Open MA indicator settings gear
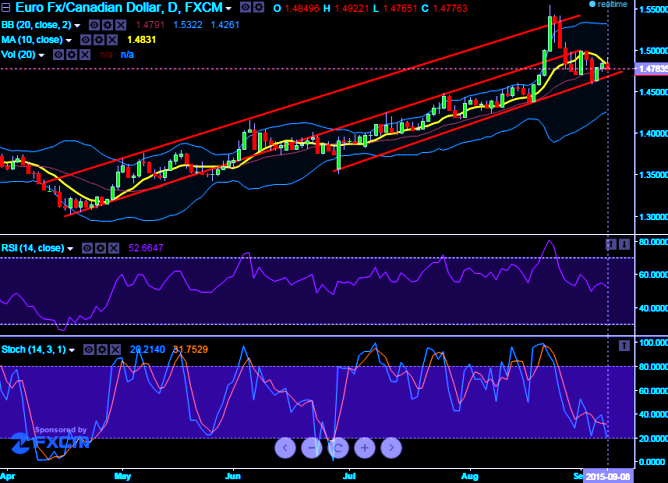The width and height of the screenshot is (668, 483). [x=99, y=40]
